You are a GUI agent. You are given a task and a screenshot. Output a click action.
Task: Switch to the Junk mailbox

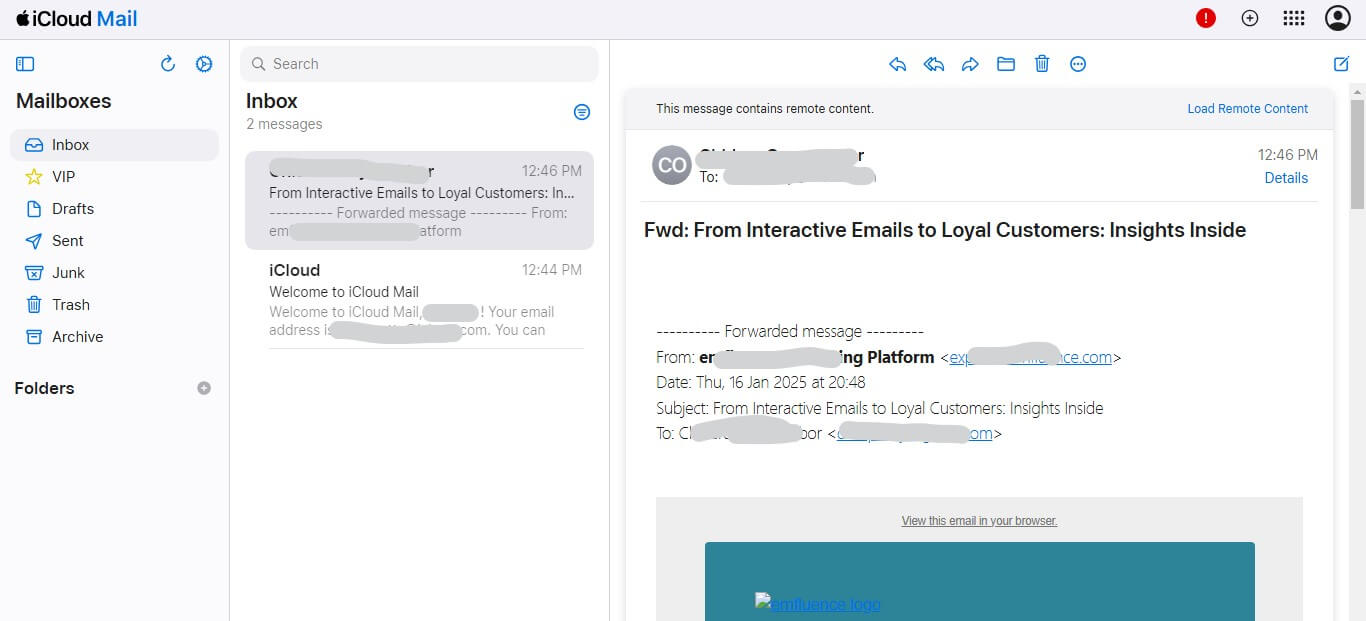(x=68, y=272)
